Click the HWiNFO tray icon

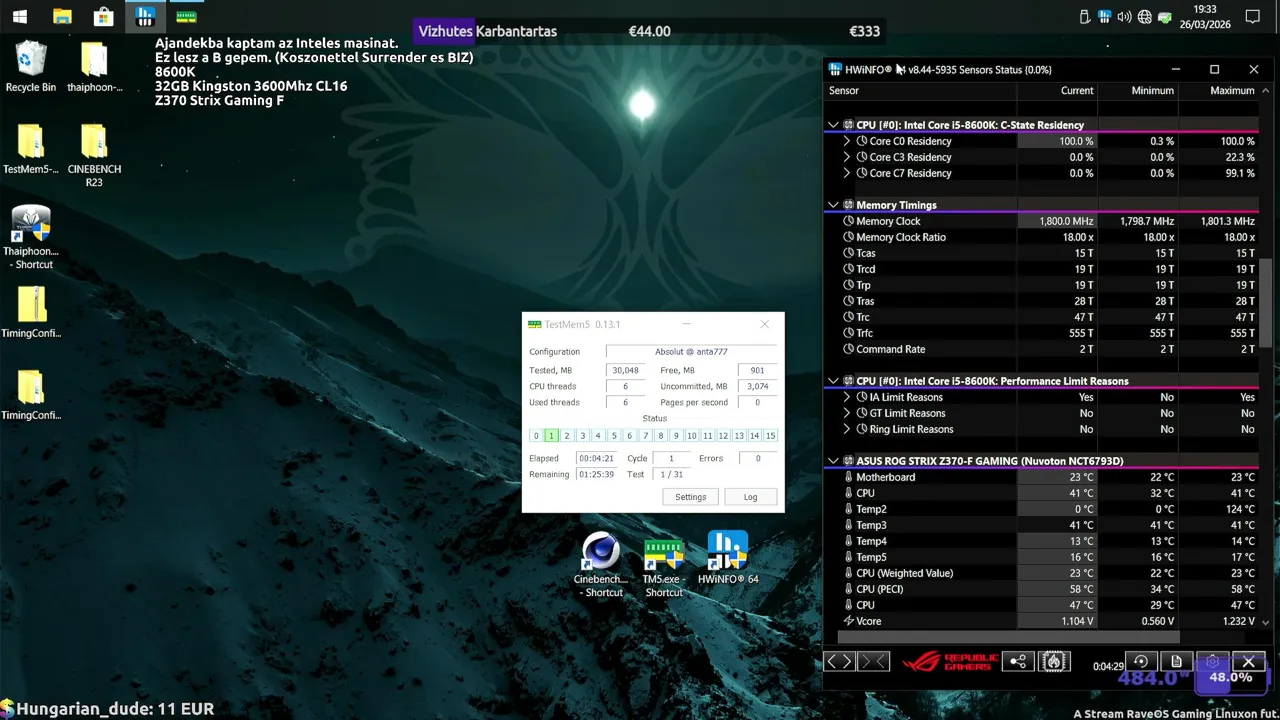pyautogui.click(x=1104, y=17)
